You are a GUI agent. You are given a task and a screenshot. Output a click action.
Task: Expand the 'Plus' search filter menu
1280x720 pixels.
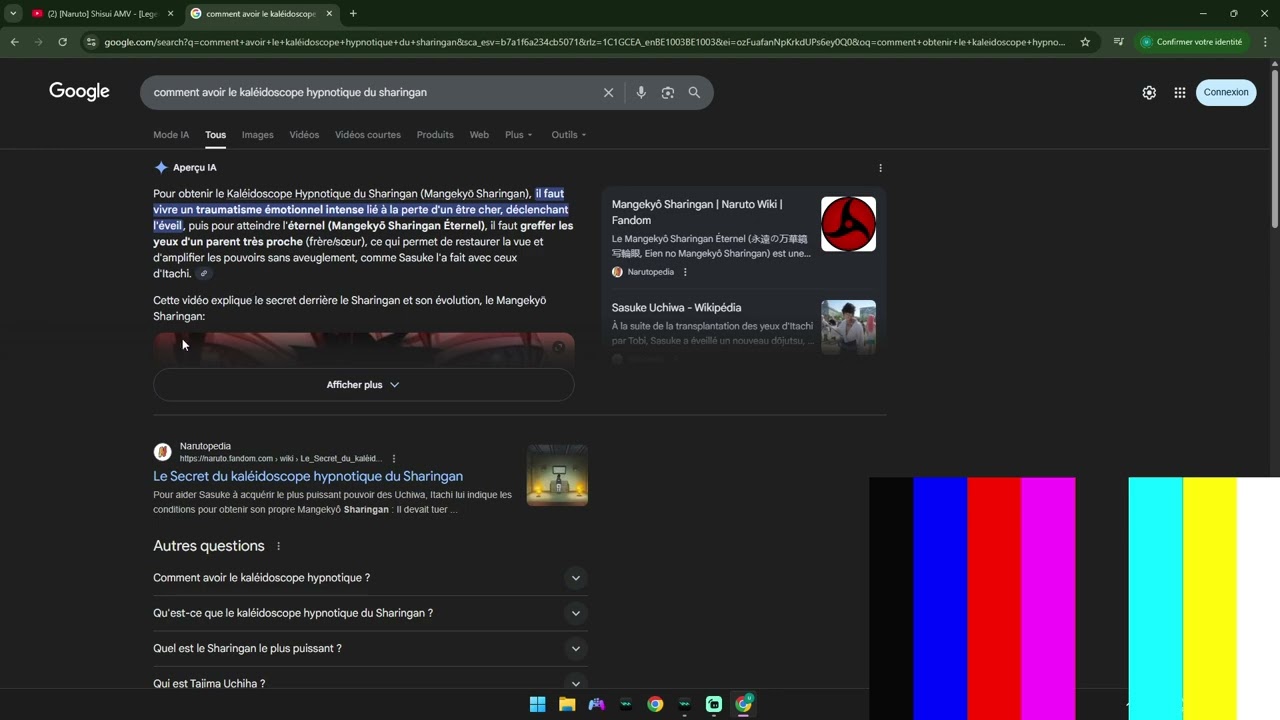tap(519, 135)
